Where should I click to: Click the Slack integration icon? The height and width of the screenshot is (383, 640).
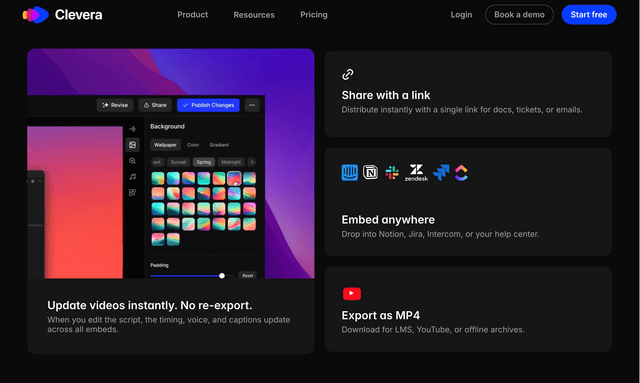392,172
